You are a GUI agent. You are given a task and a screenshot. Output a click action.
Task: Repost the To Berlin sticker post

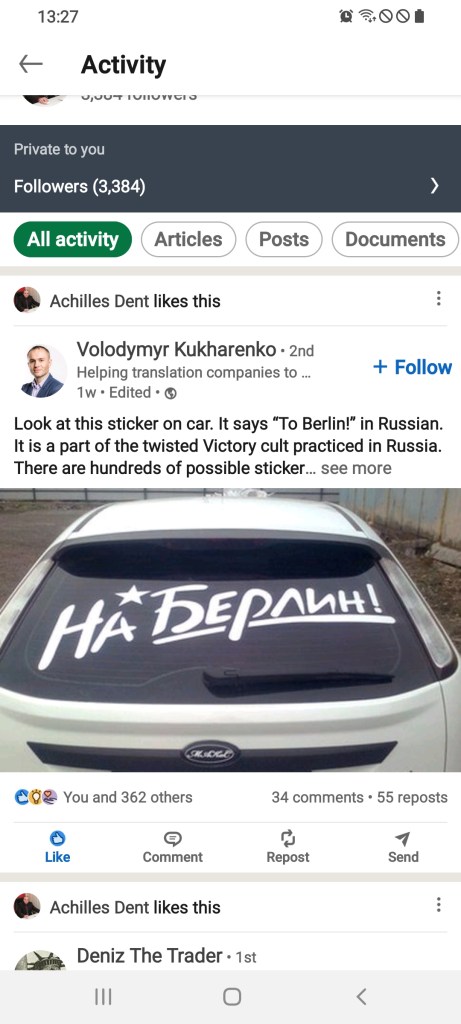pos(288,847)
